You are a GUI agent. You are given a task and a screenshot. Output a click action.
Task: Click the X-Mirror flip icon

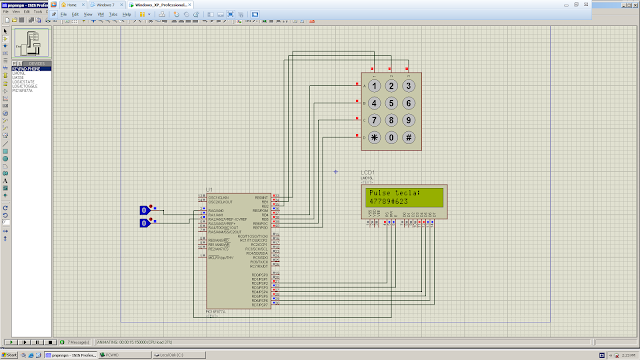(5, 231)
